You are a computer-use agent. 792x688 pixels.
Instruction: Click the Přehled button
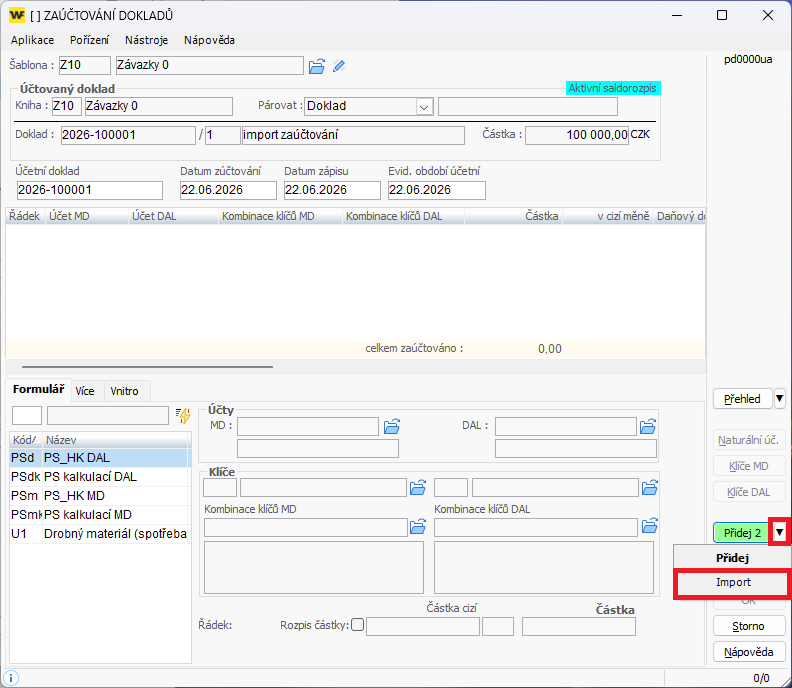[x=742, y=399]
